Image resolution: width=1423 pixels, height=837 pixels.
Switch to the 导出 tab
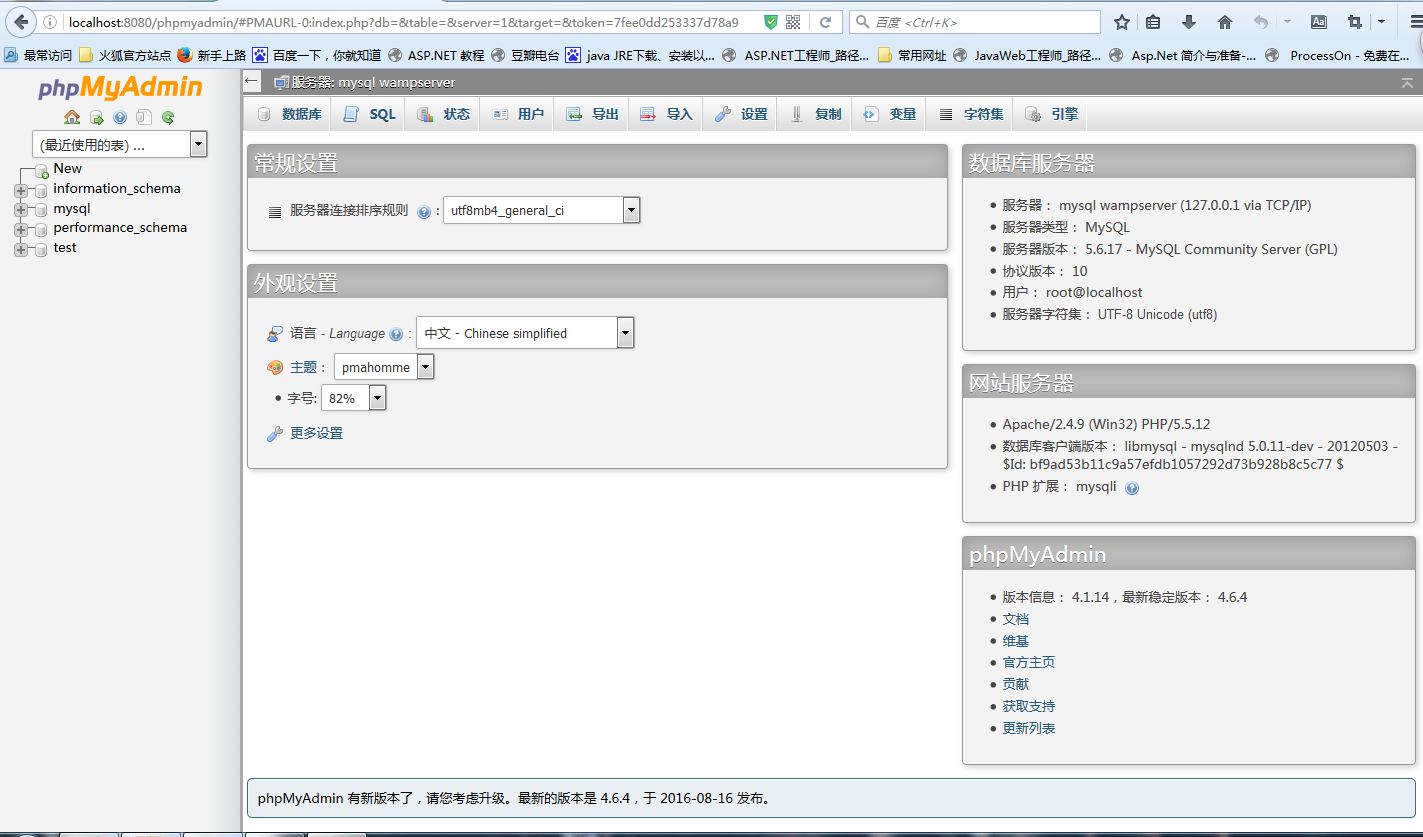point(592,114)
